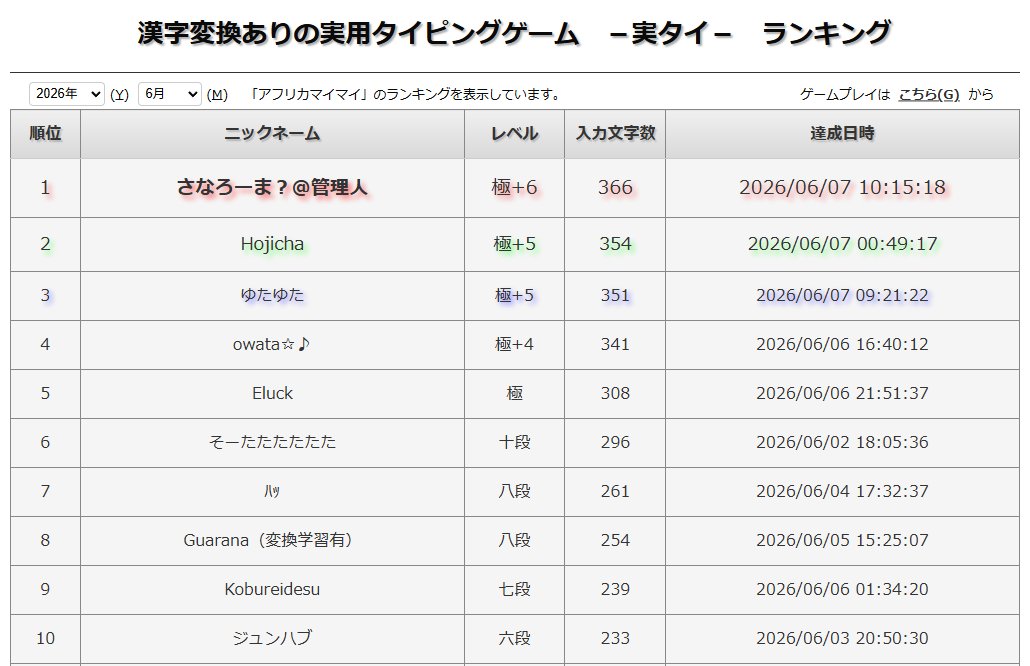
Task: Click date 2026/06/07 10:15:18
Action: (842, 187)
